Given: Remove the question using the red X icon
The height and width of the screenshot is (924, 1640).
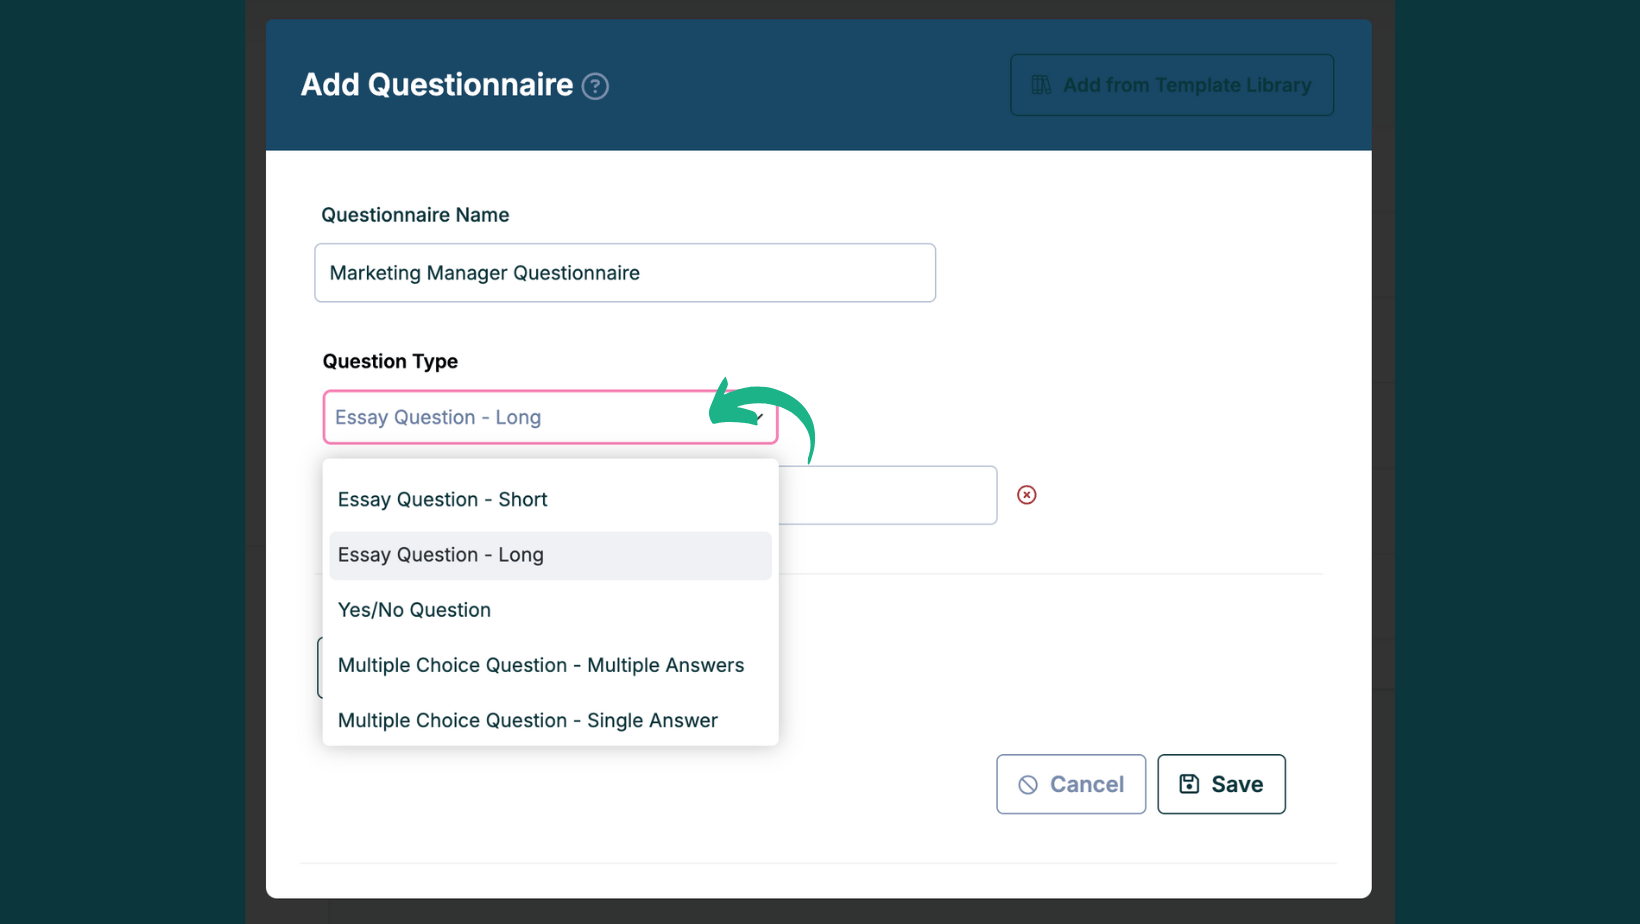Looking at the screenshot, I should (x=1026, y=495).
